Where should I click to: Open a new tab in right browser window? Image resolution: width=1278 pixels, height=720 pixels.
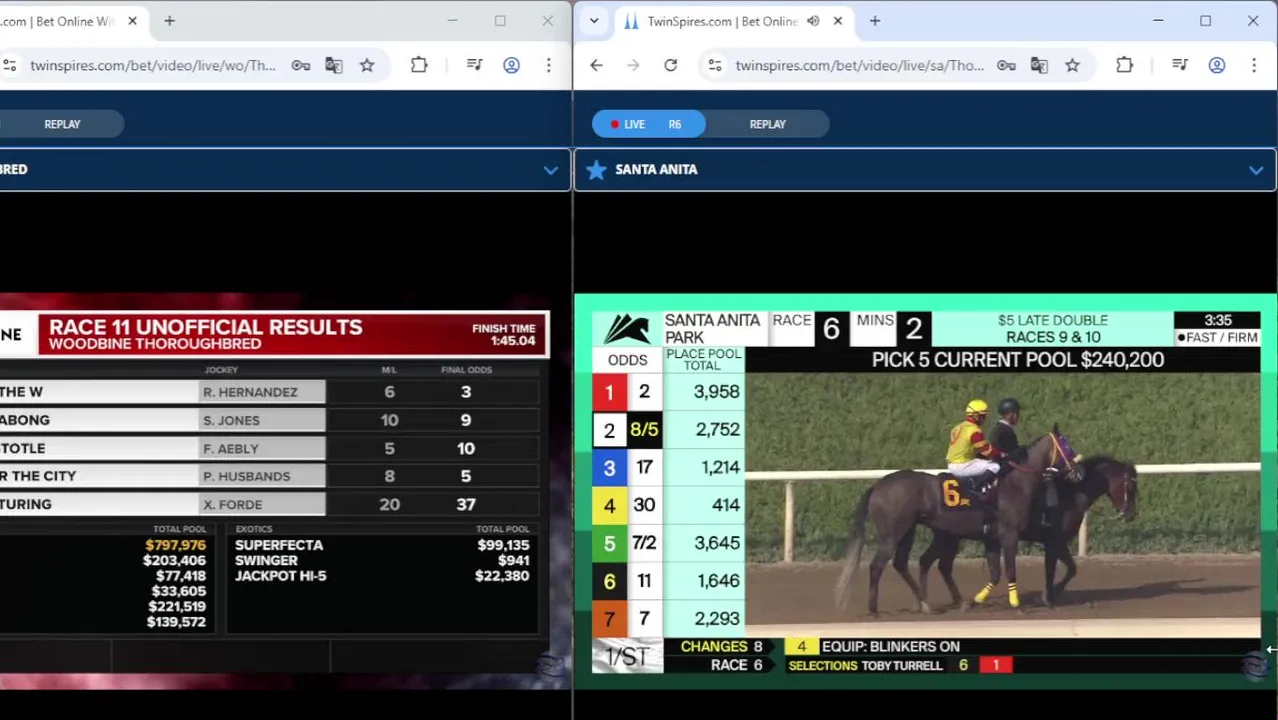[875, 21]
